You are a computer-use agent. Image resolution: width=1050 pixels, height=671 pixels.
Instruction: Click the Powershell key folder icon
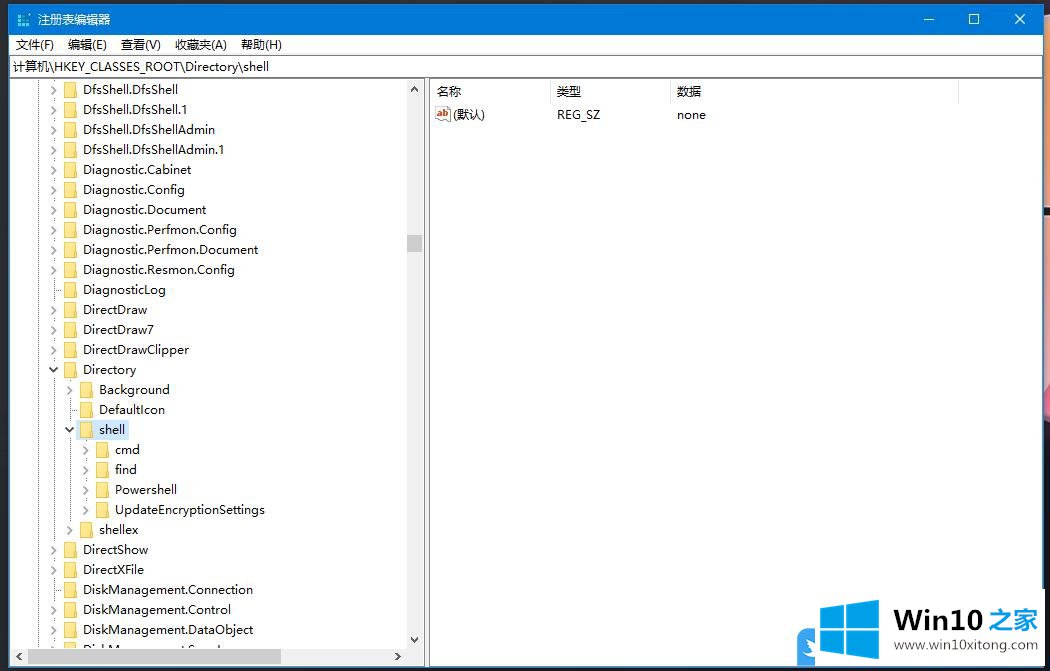[102, 490]
